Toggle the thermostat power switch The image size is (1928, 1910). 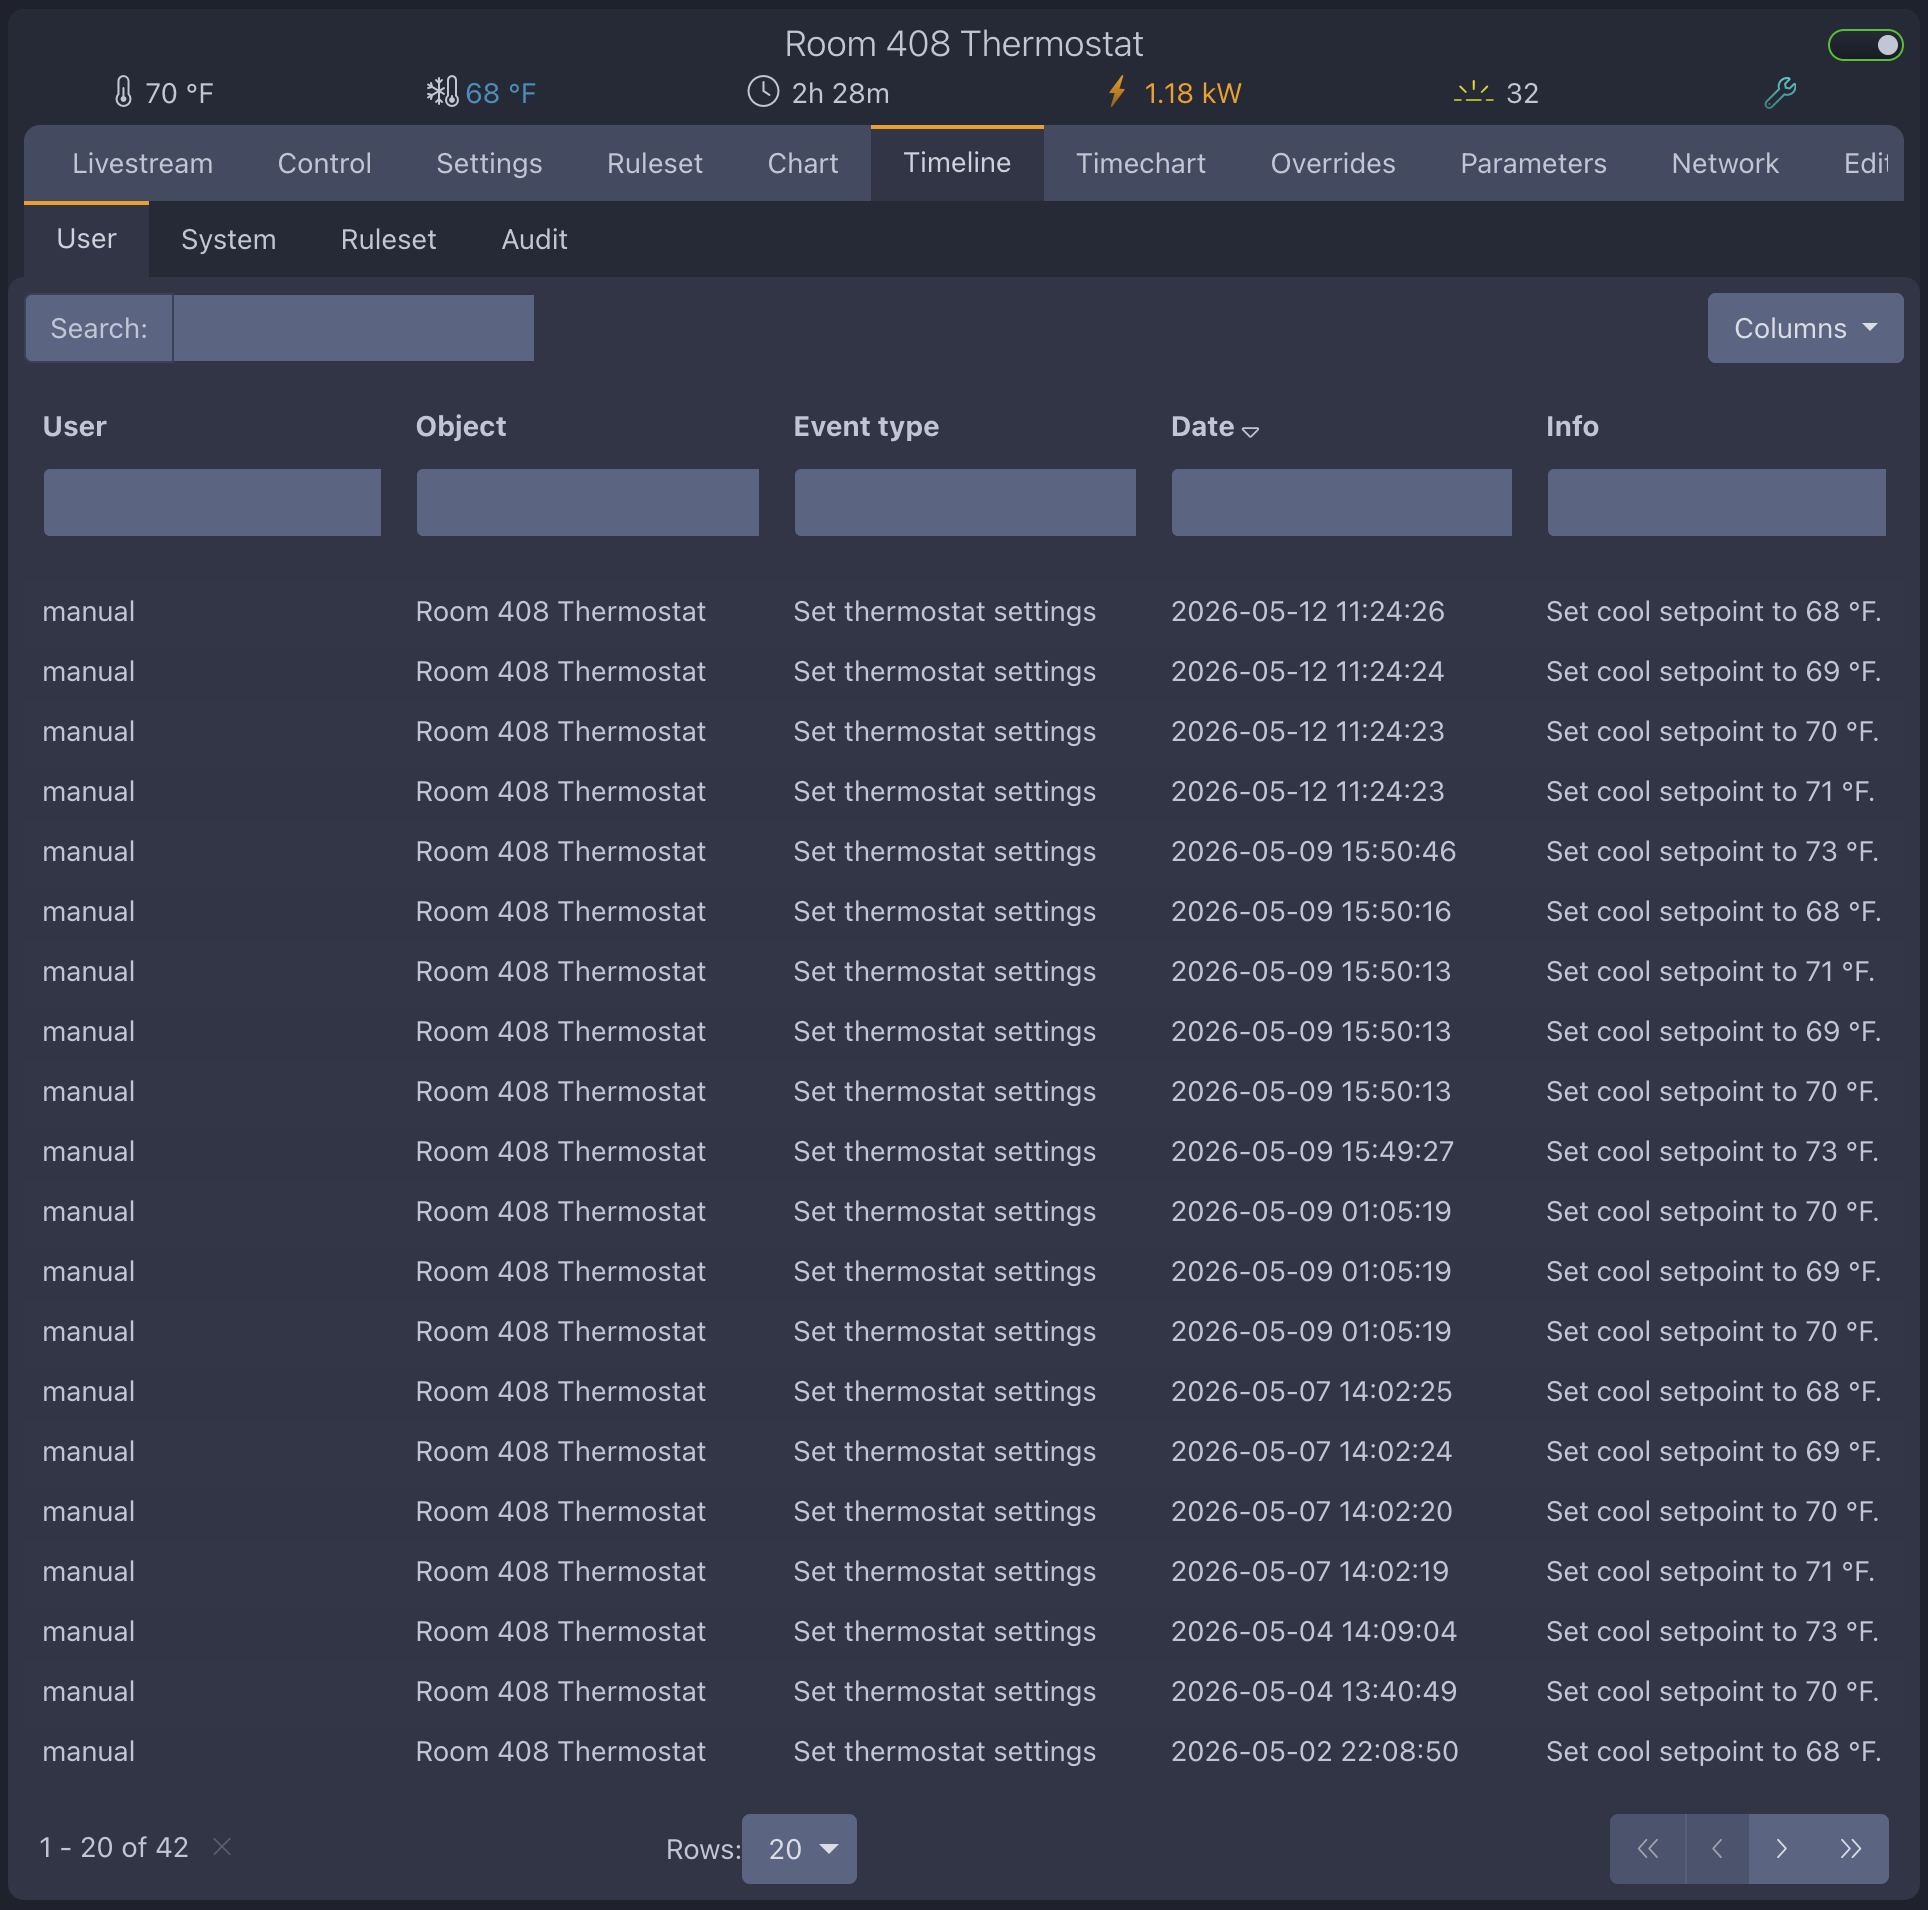tap(1865, 45)
